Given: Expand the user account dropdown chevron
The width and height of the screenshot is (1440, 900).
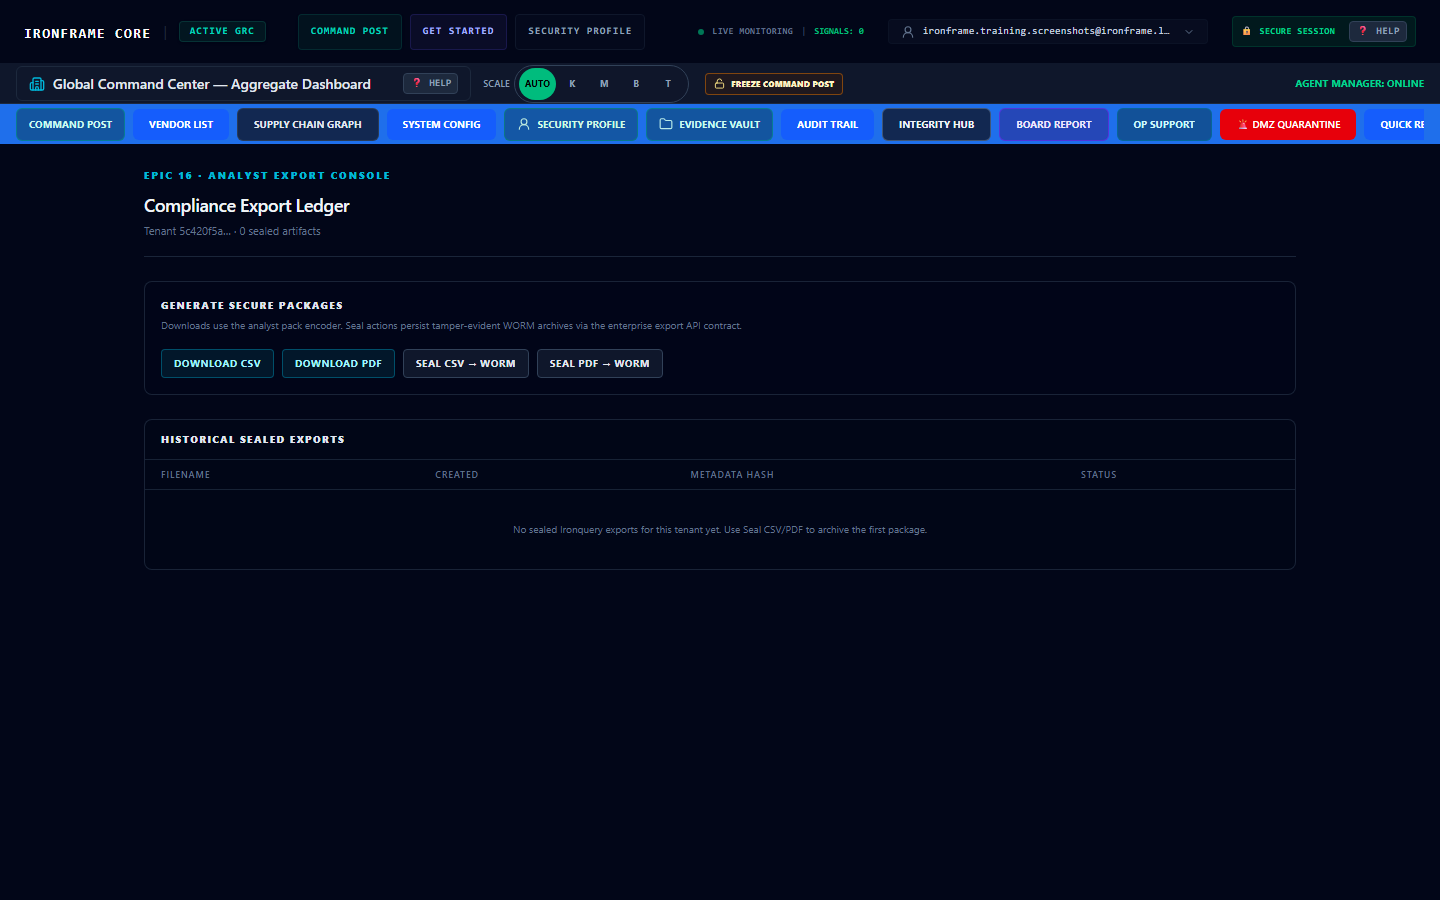Looking at the screenshot, I should (1189, 32).
